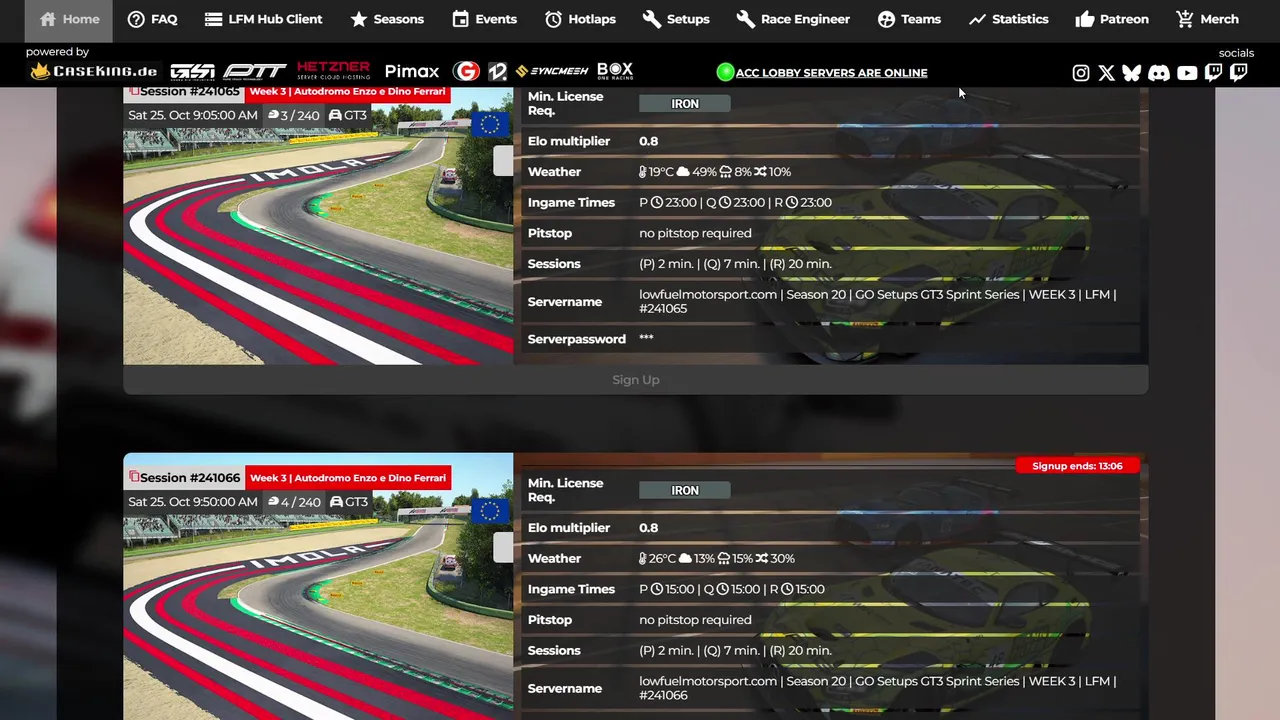This screenshot has width=1280, height=720.
Task: Open the Home page
Action: point(69,19)
